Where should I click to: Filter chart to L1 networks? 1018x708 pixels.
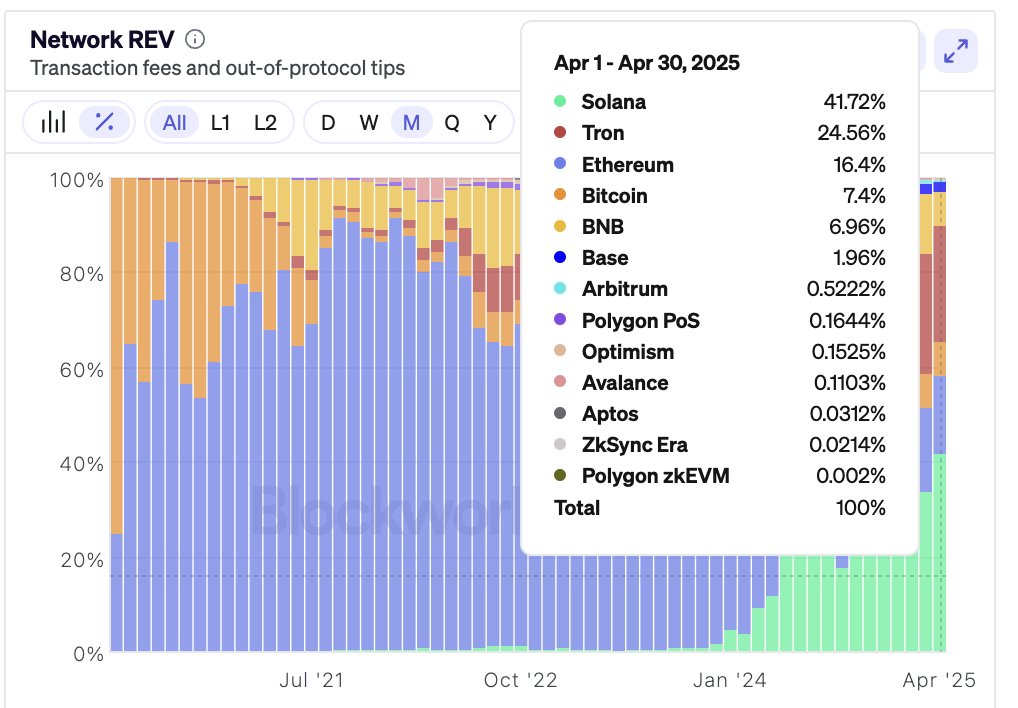(x=220, y=122)
